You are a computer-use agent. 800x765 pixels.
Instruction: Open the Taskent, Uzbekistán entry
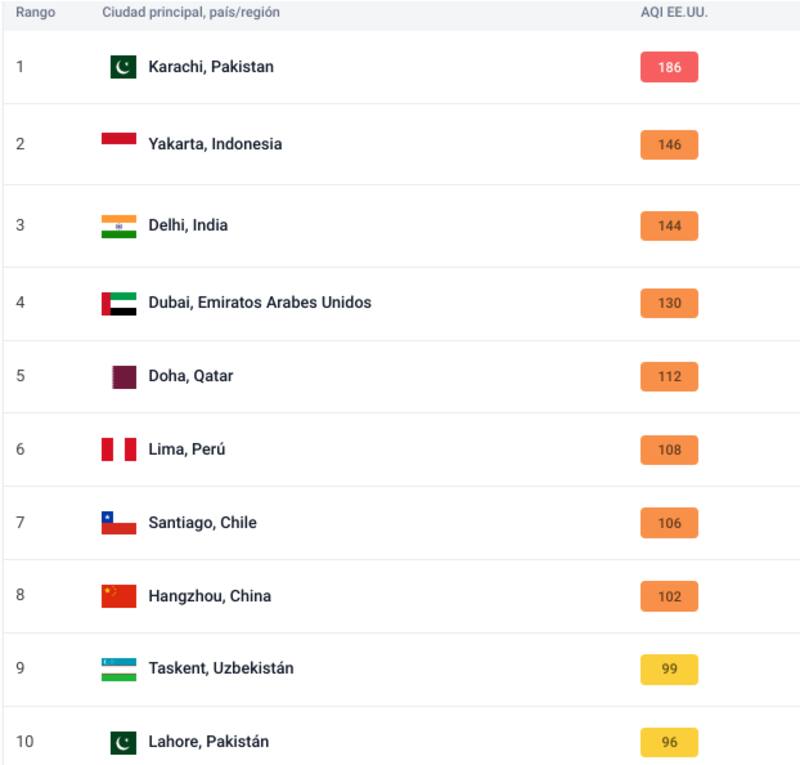(x=221, y=669)
